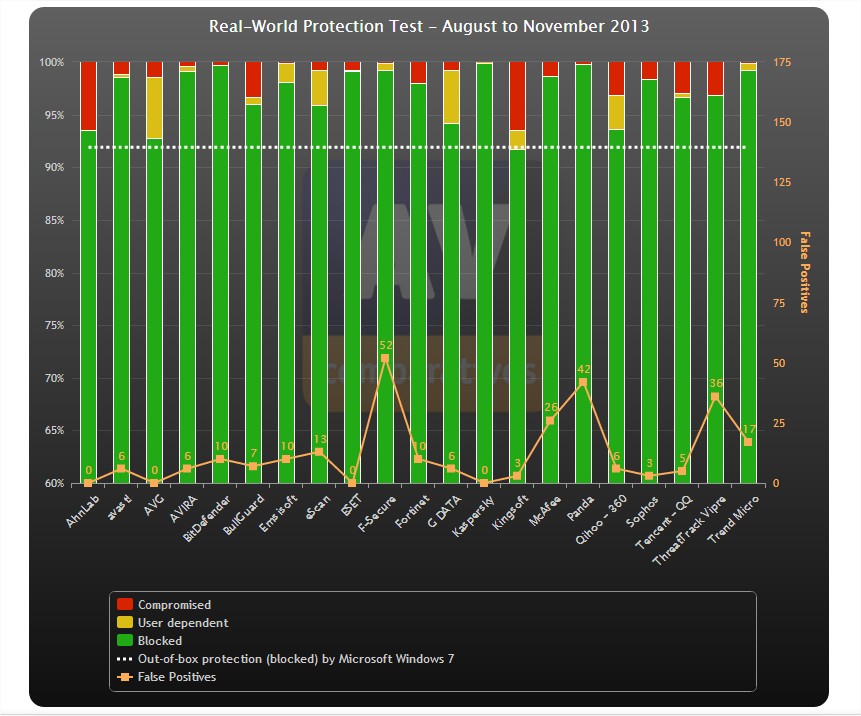This screenshot has width=861, height=716.
Task: Click the red Compromised segment of AhnLab's bar
Action: point(88,96)
